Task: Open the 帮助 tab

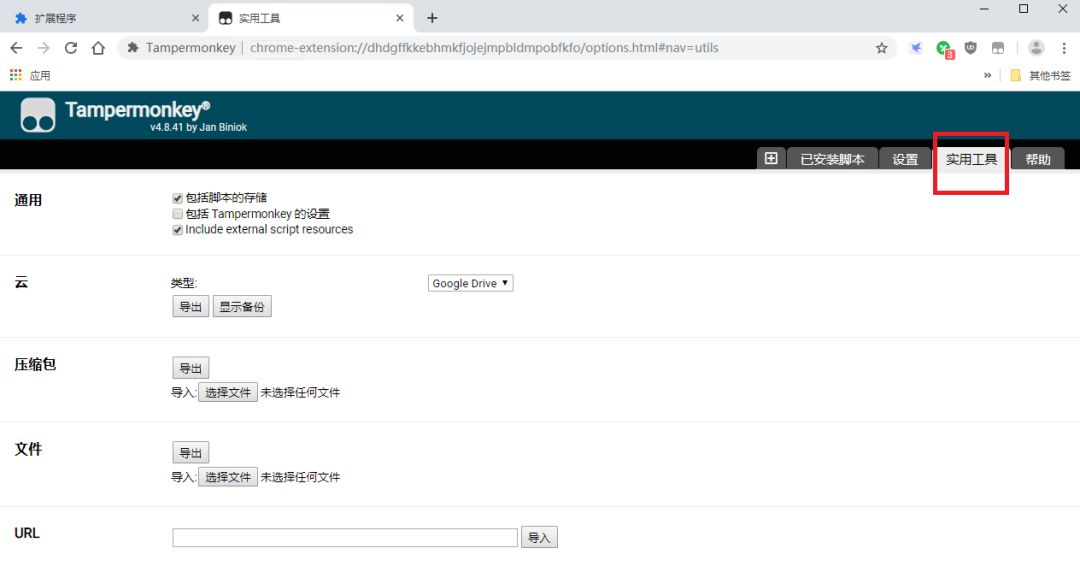Action: tap(1037, 159)
